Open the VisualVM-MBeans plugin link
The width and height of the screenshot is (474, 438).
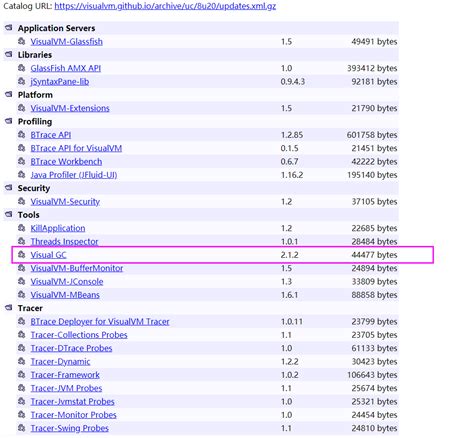65,295
